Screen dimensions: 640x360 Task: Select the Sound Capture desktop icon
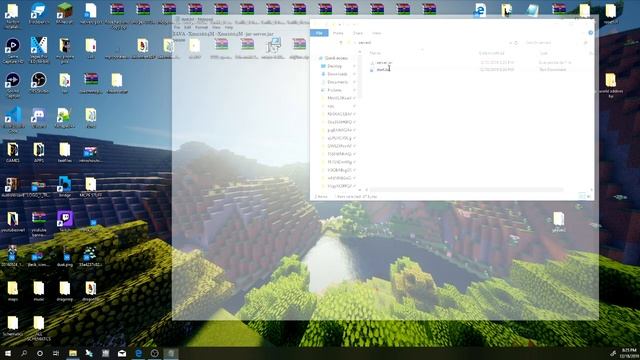click(13, 85)
